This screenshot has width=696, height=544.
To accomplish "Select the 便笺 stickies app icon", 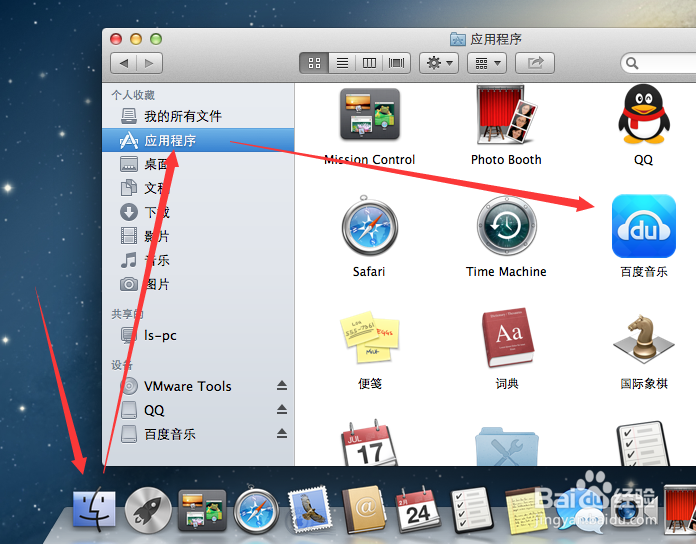I will [369, 337].
